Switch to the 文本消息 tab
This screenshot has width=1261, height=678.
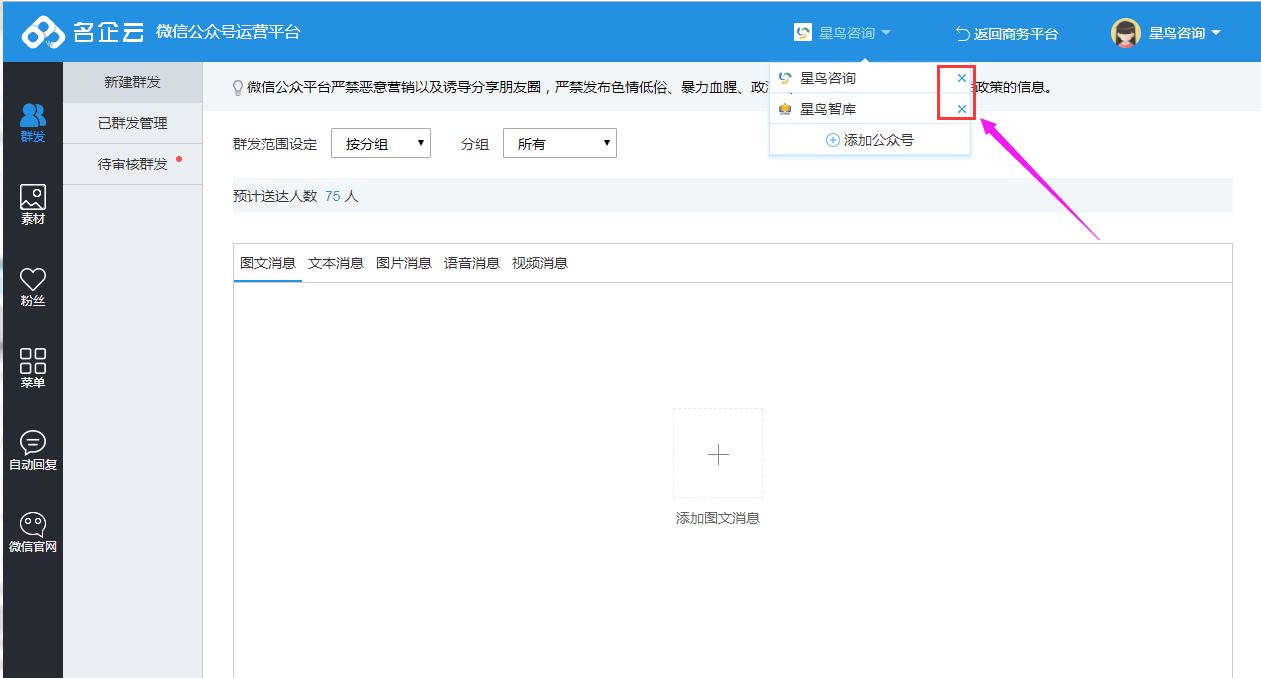click(336, 263)
